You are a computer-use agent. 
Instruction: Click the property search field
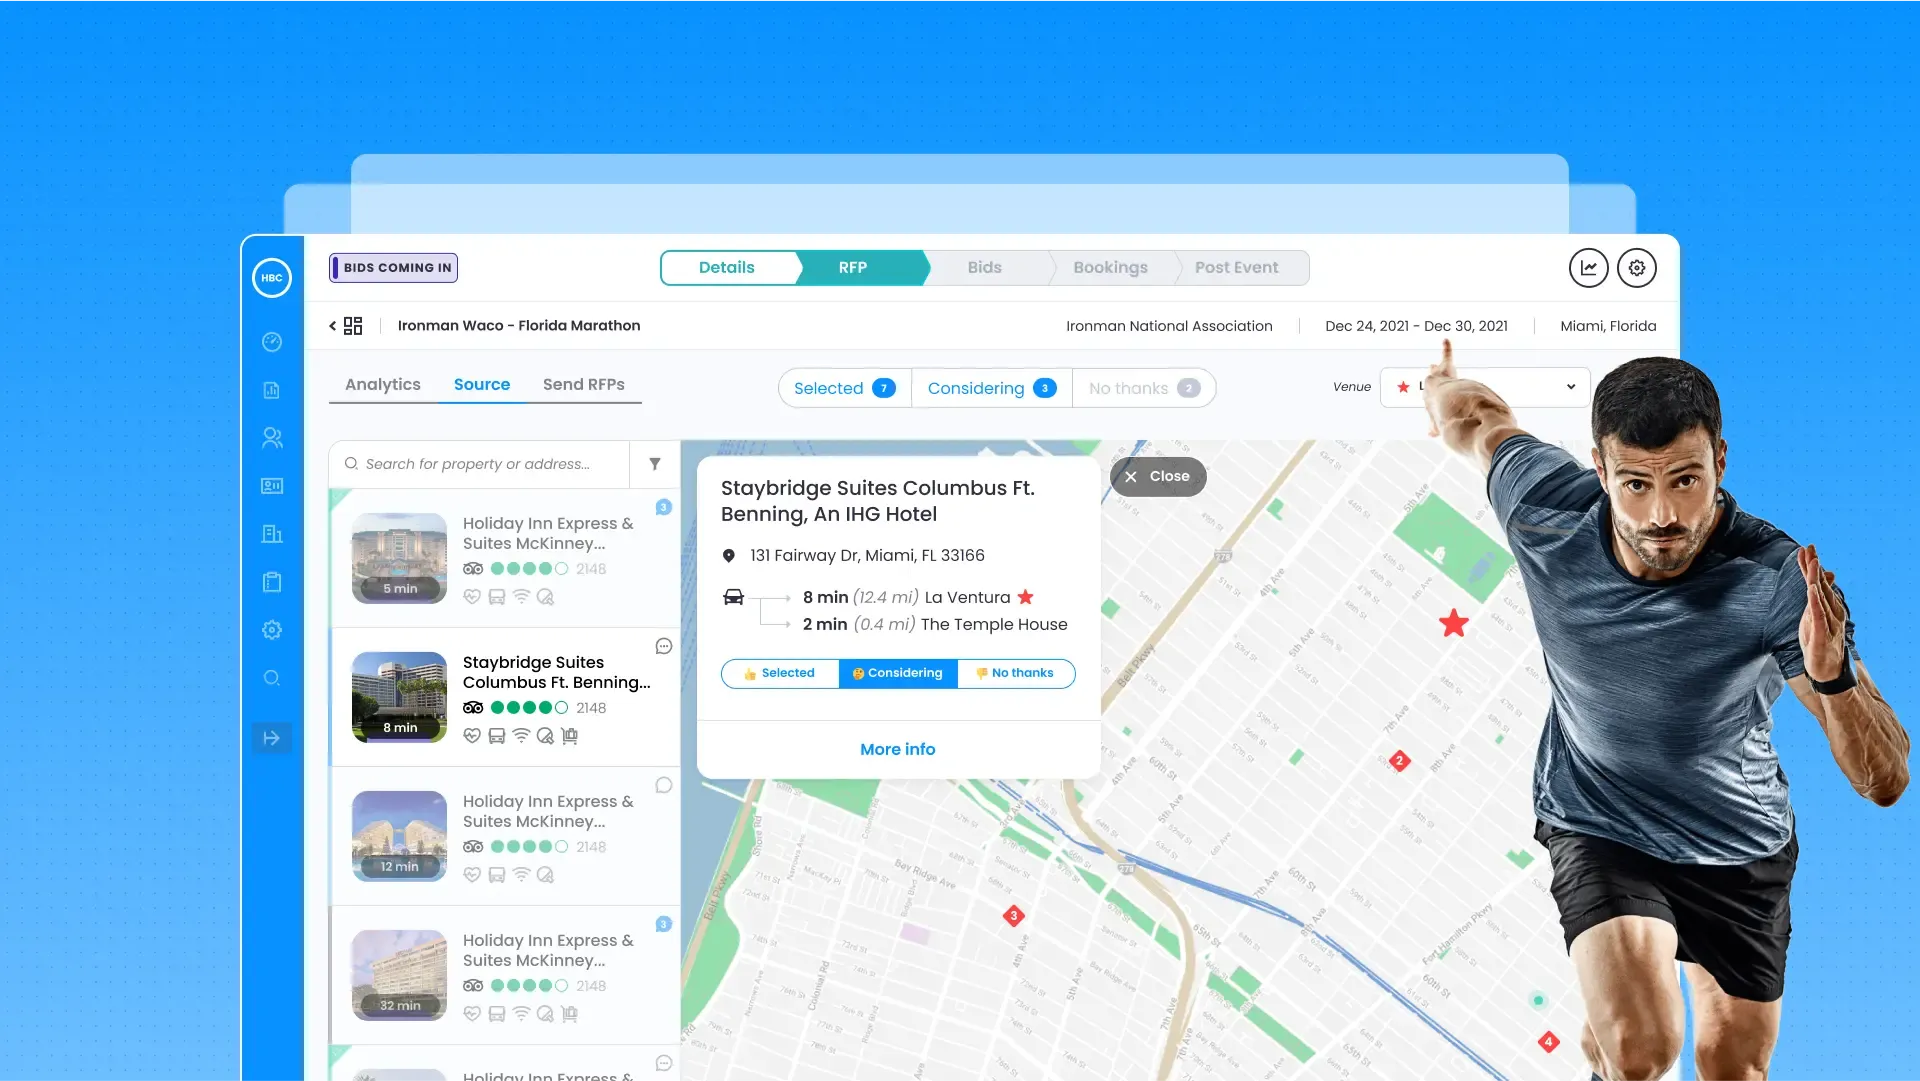[x=479, y=464]
